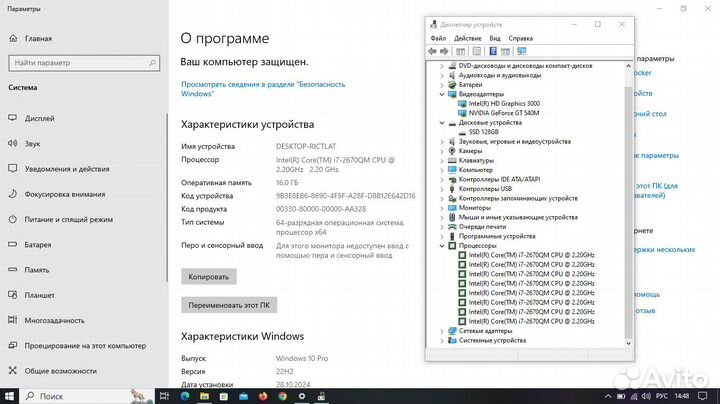
Task: Click the Forward arrow in Device Manager toolbar
Action: click(444, 51)
